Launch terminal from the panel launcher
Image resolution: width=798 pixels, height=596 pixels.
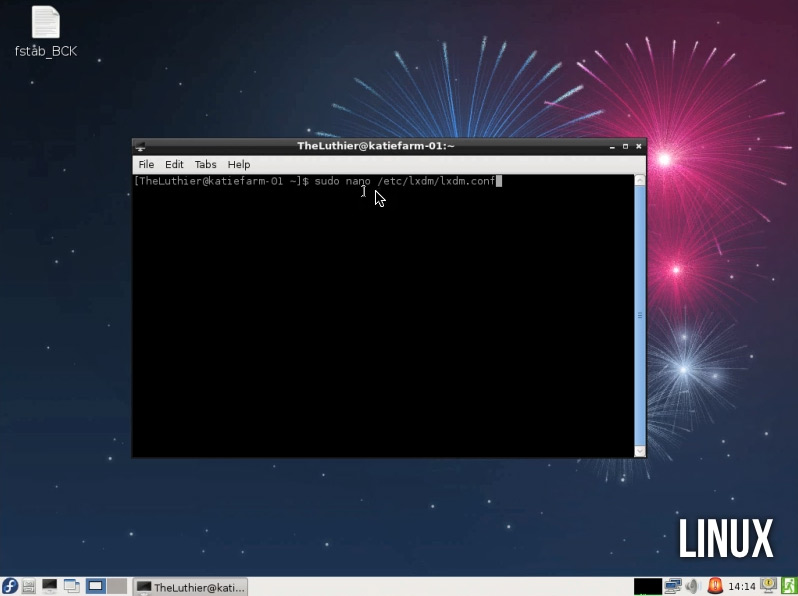[x=50, y=586]
